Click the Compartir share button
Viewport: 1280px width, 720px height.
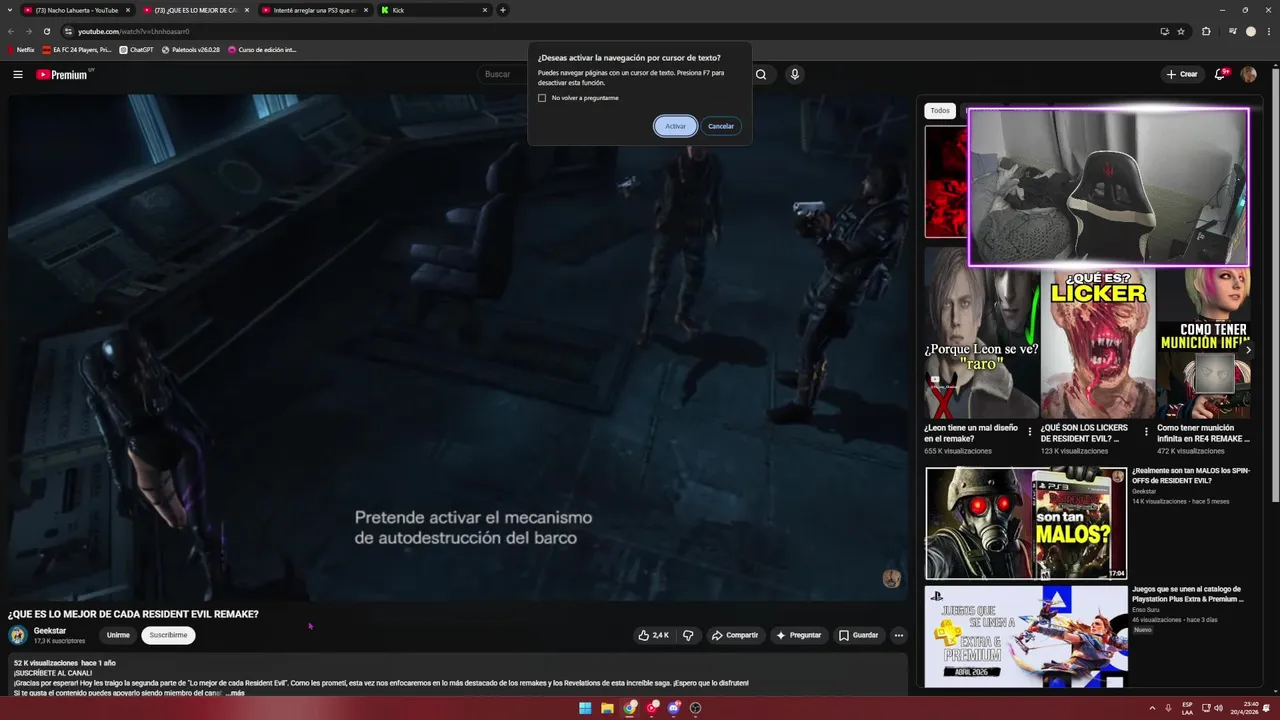[734, 635]
